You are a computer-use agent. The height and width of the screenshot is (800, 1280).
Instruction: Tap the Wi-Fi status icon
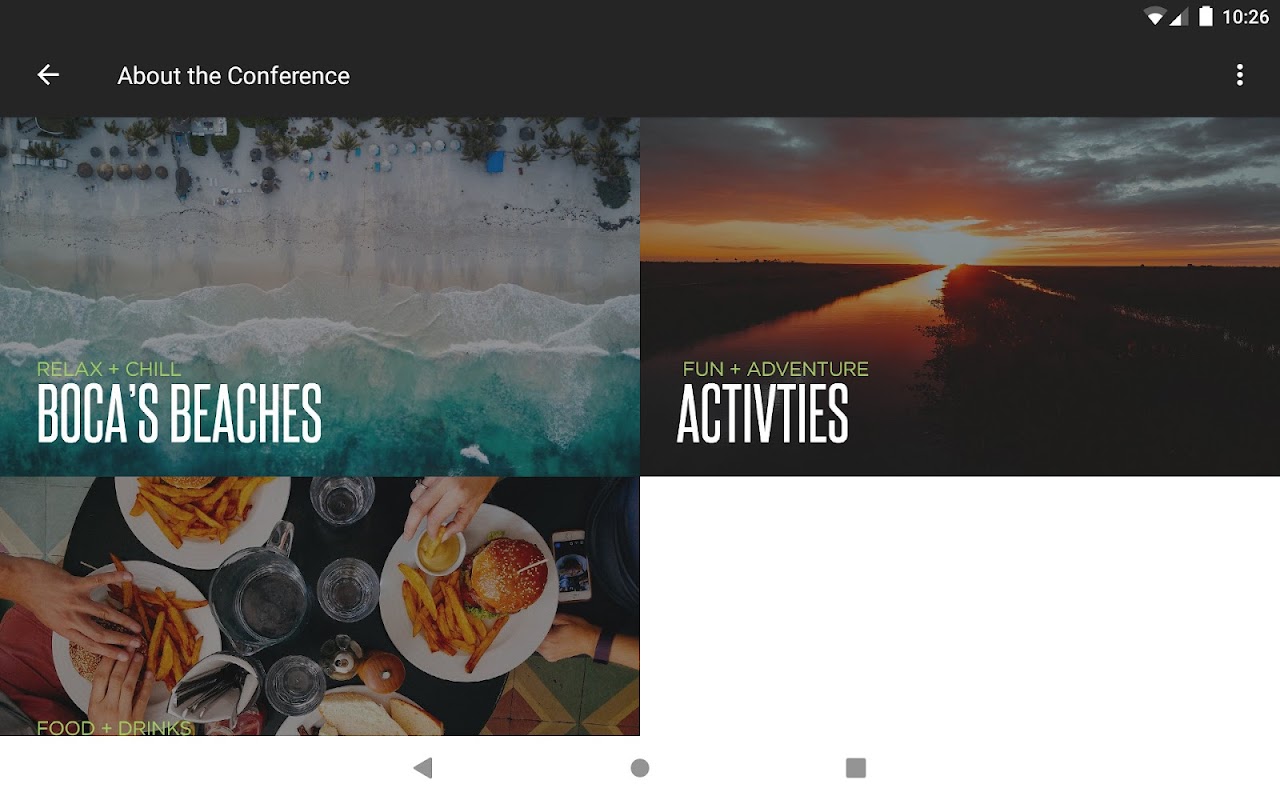(1155, 16)
